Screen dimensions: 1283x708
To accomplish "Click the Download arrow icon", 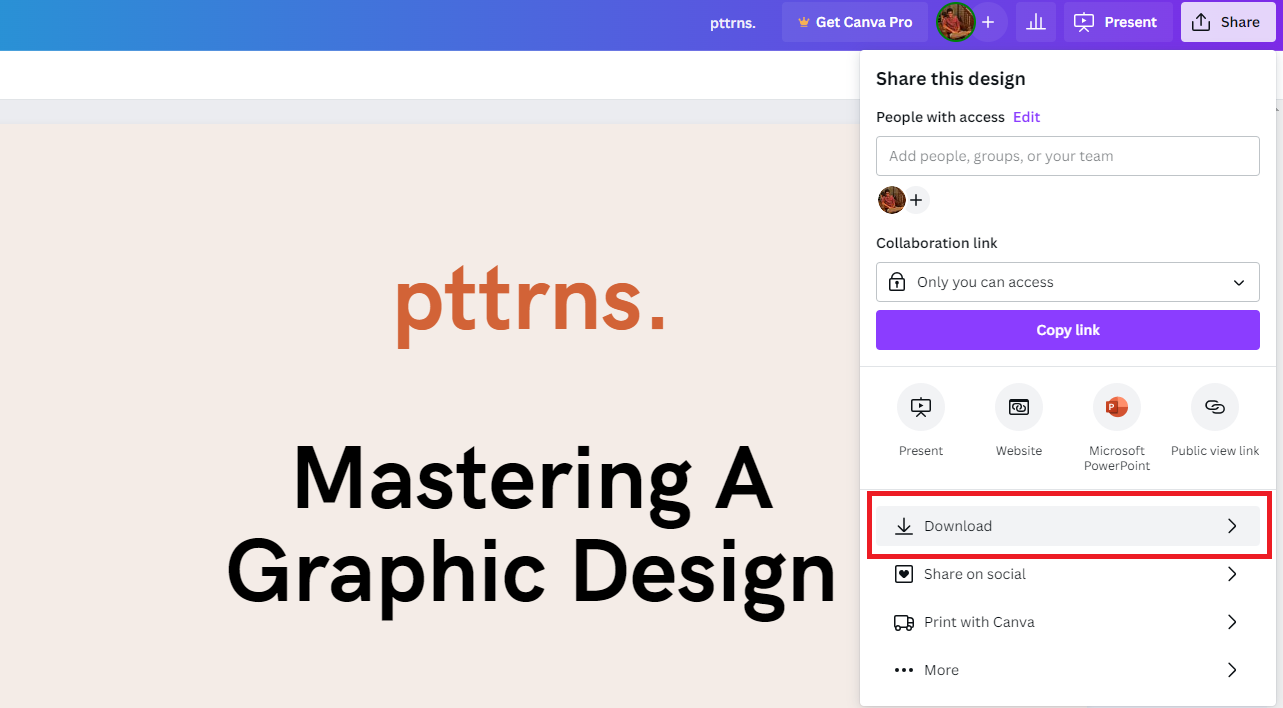I will (x=904, y=526).
